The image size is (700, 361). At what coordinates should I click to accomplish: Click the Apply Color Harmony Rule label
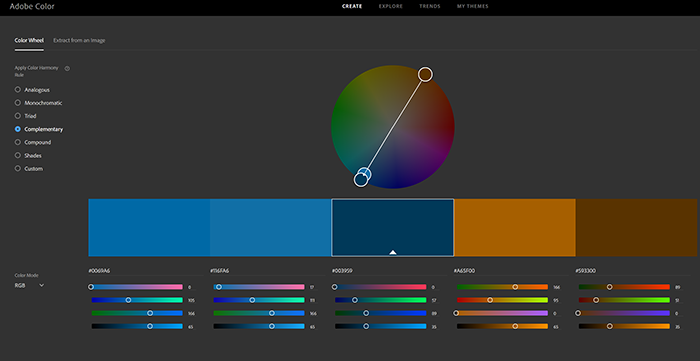[36, 71]
